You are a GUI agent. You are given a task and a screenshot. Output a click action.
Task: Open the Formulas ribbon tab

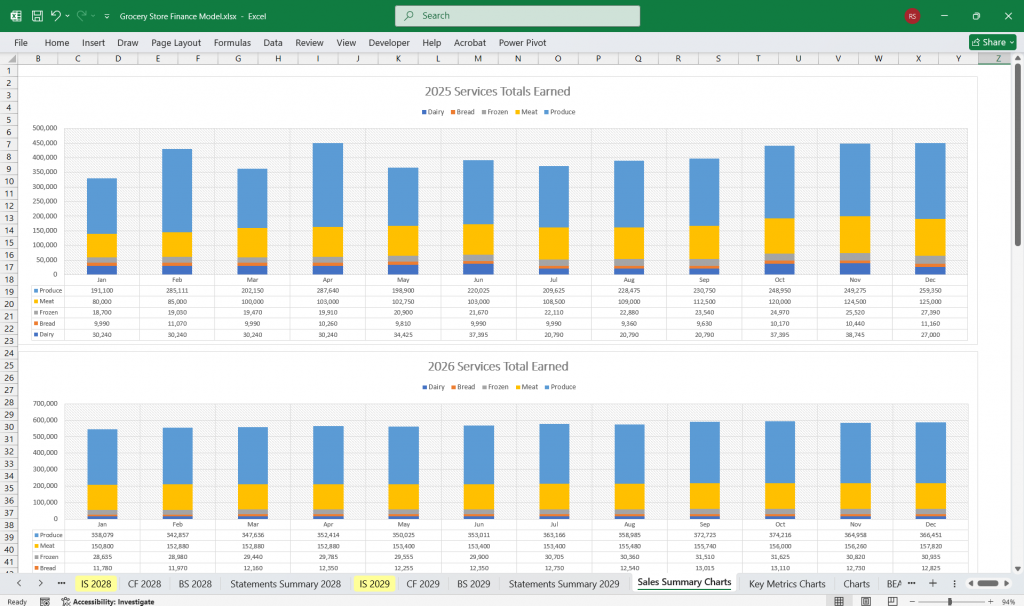[x=232, y=43]
